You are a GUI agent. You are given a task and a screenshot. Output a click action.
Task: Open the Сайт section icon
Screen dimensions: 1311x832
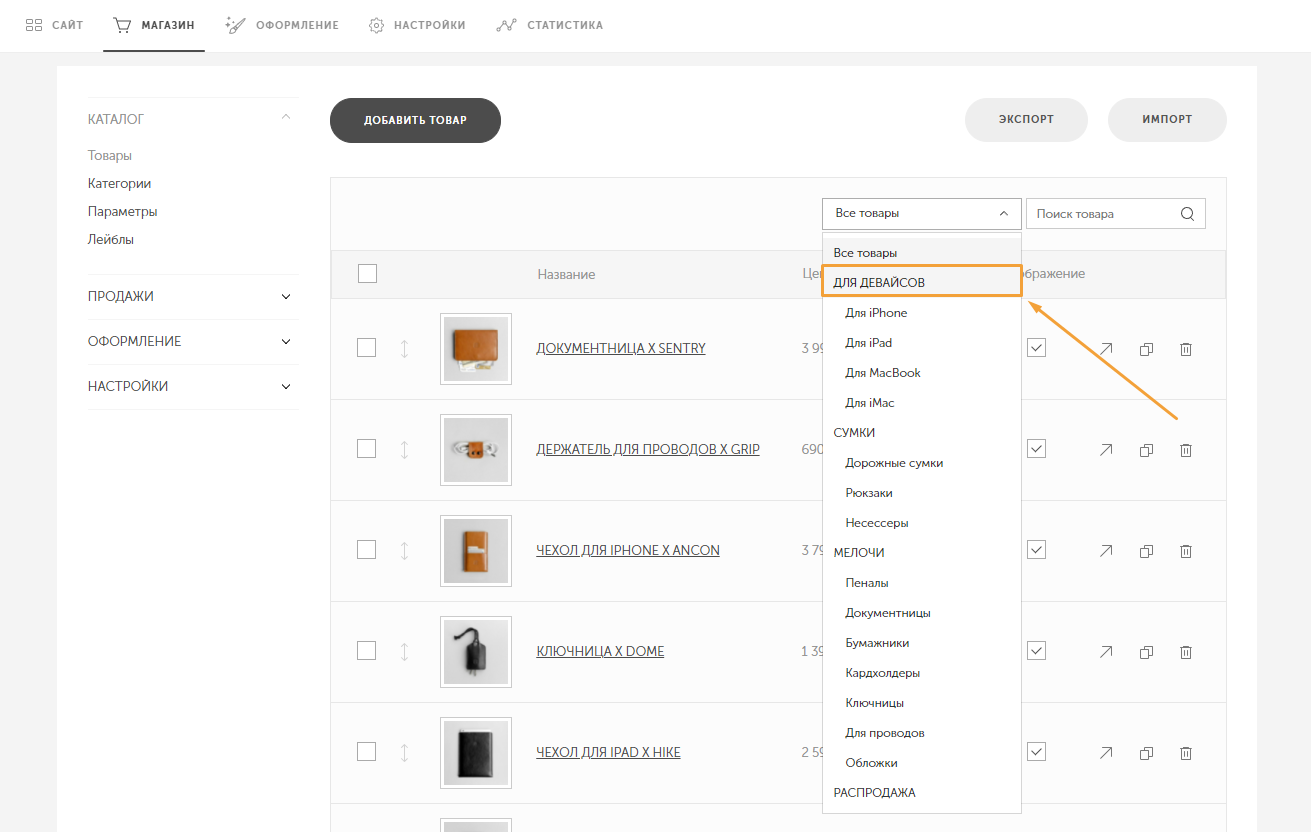[34, 25]
